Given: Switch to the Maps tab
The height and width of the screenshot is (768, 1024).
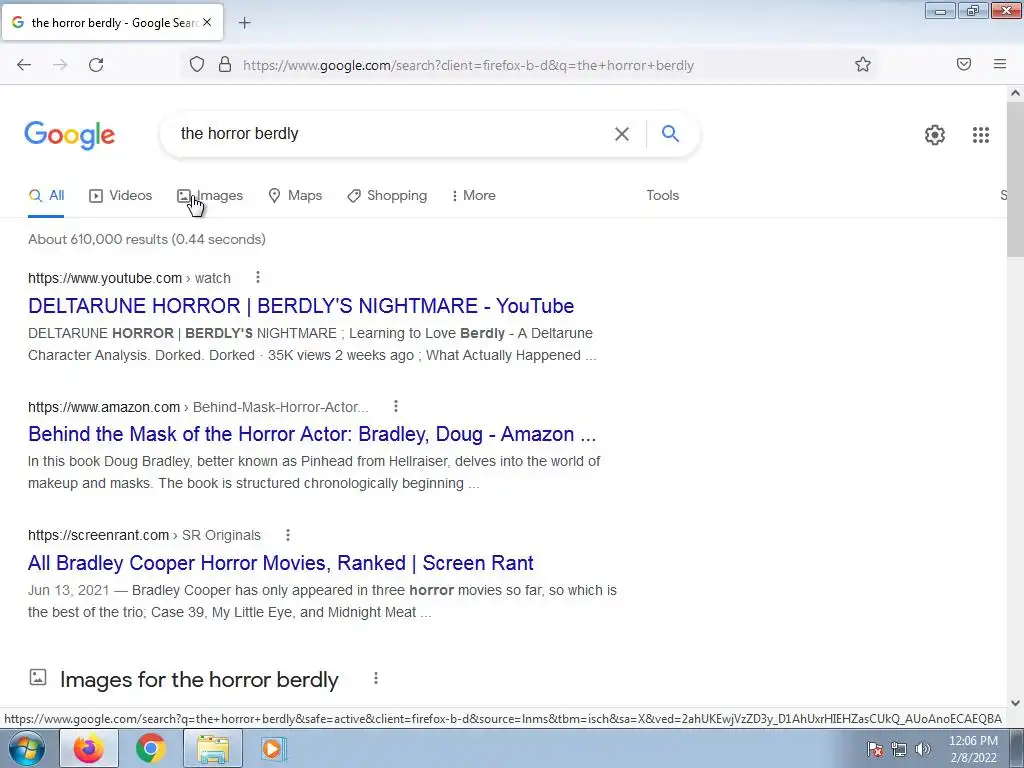Looking at the screenshot, I should [x=295, y=195].
